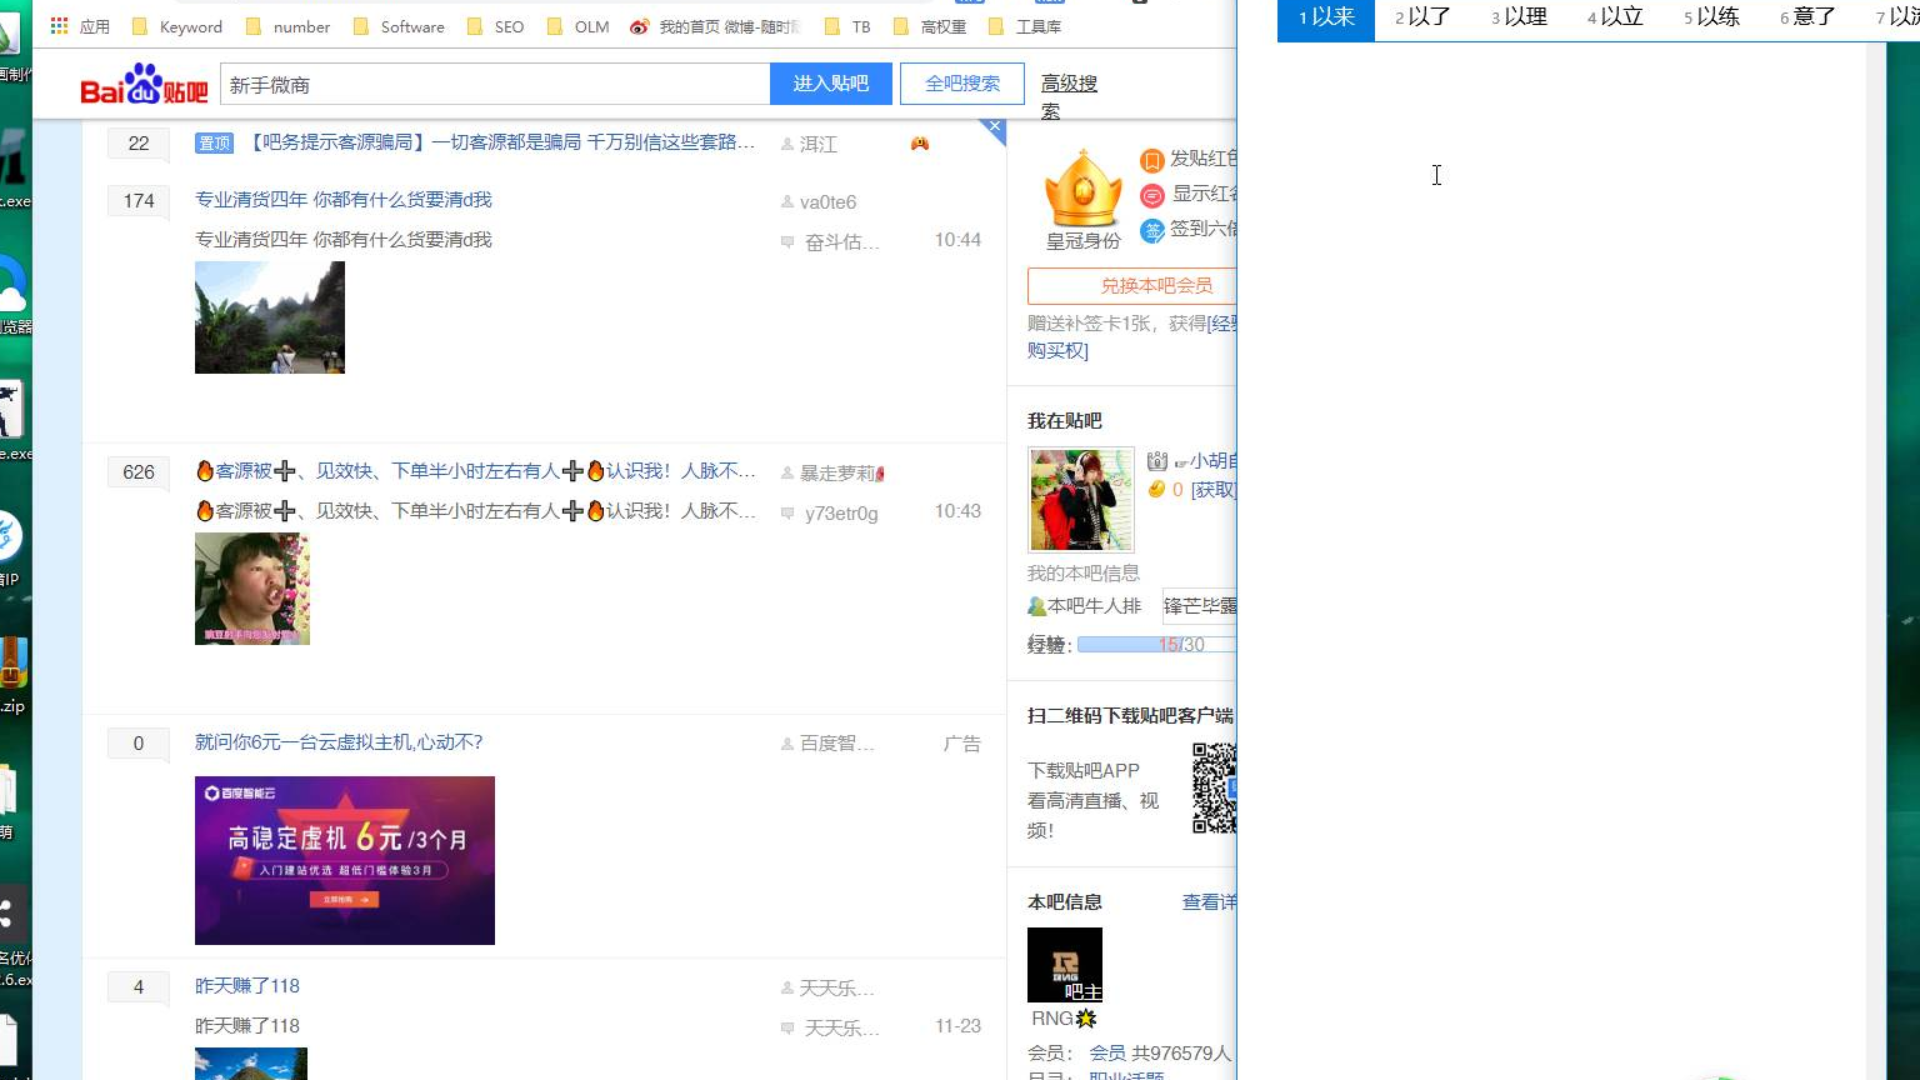Select IME candidate 5 以练
The width and height of the screenshot is (1920, 1080).
(1711, 17)
